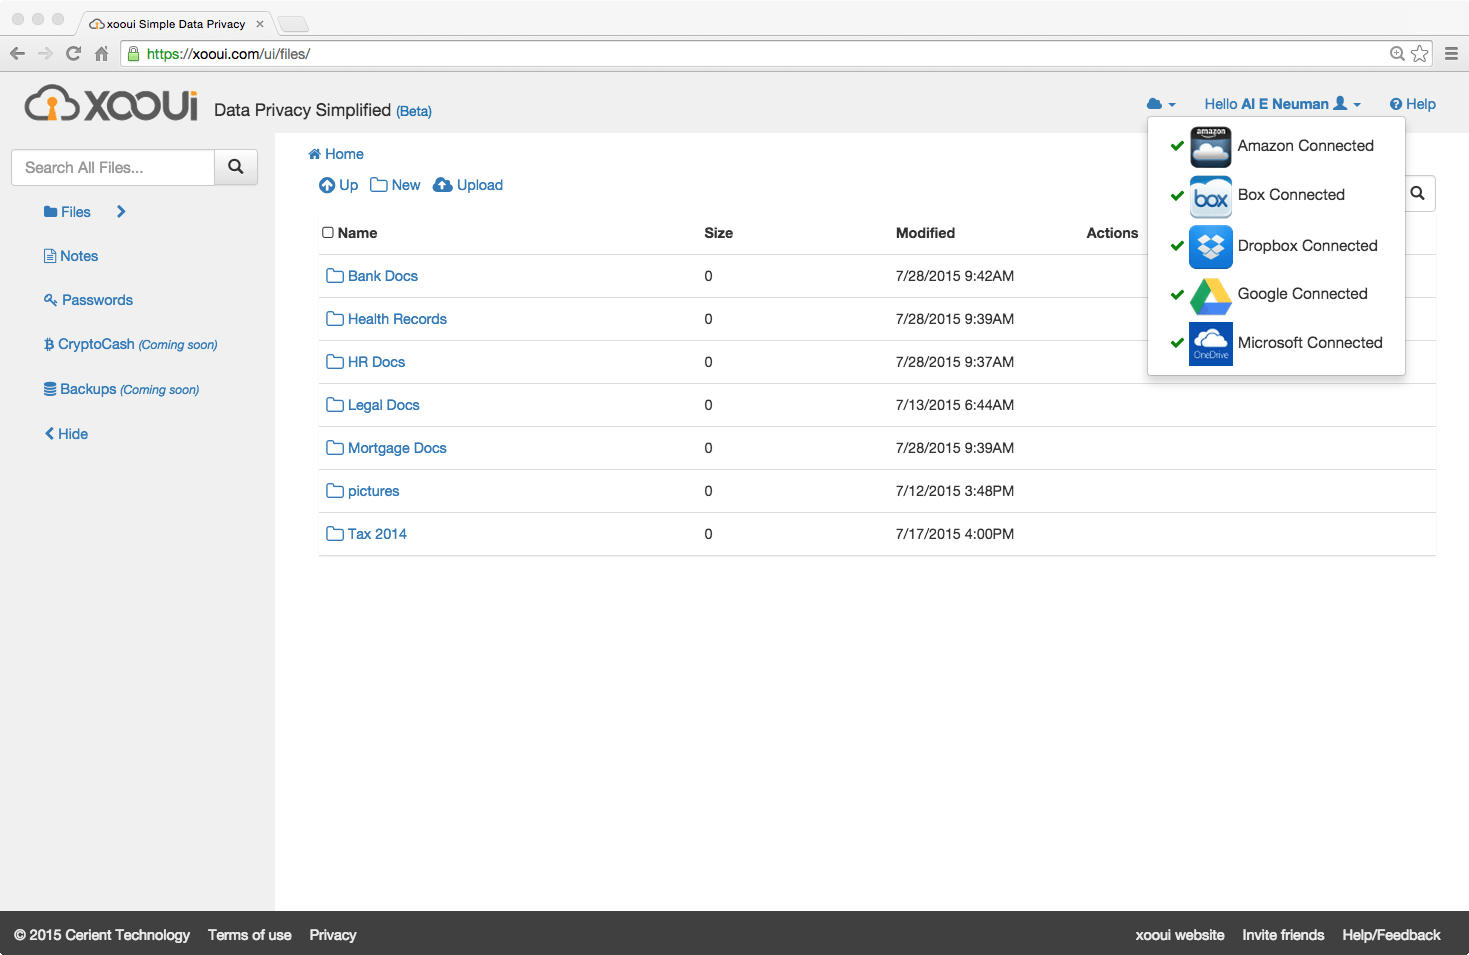Click the Legal Docs folder icon
Viewport: 1469px width, 955px height.
click(x=335, y=405)
